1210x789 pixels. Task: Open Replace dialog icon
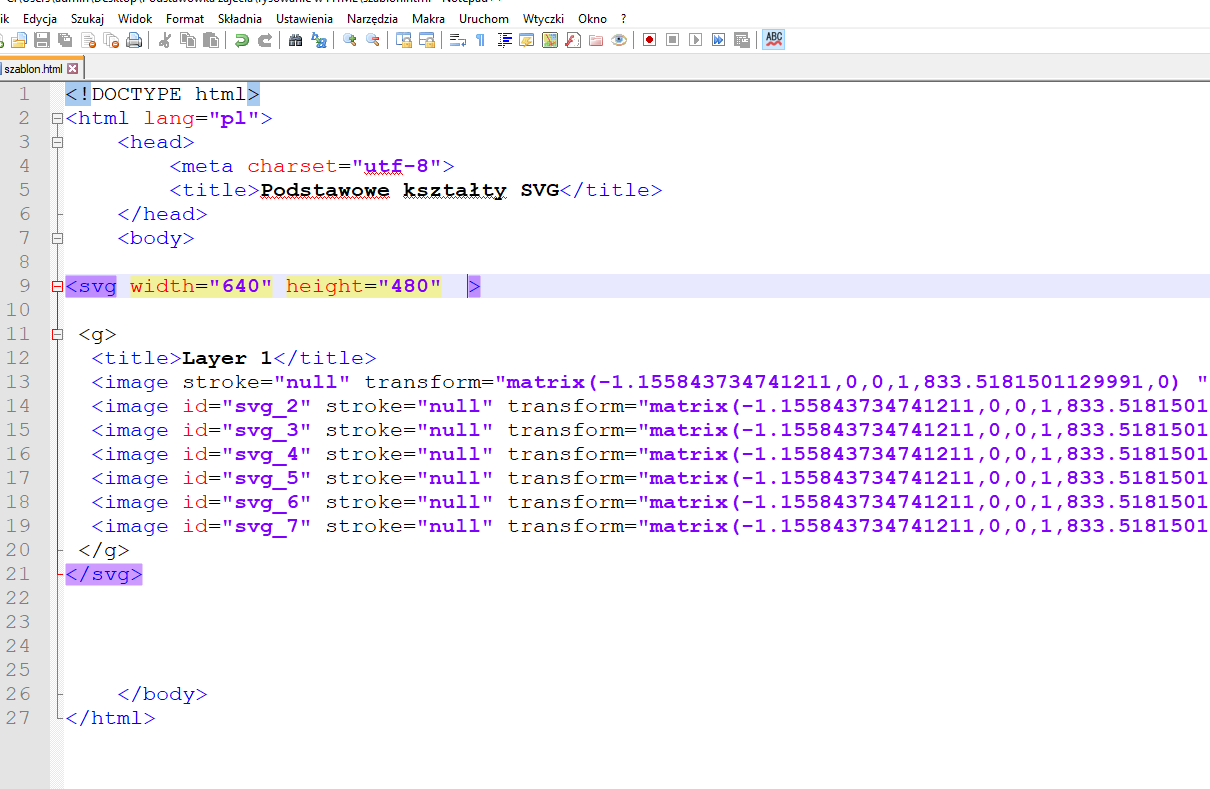pos(319,40)
